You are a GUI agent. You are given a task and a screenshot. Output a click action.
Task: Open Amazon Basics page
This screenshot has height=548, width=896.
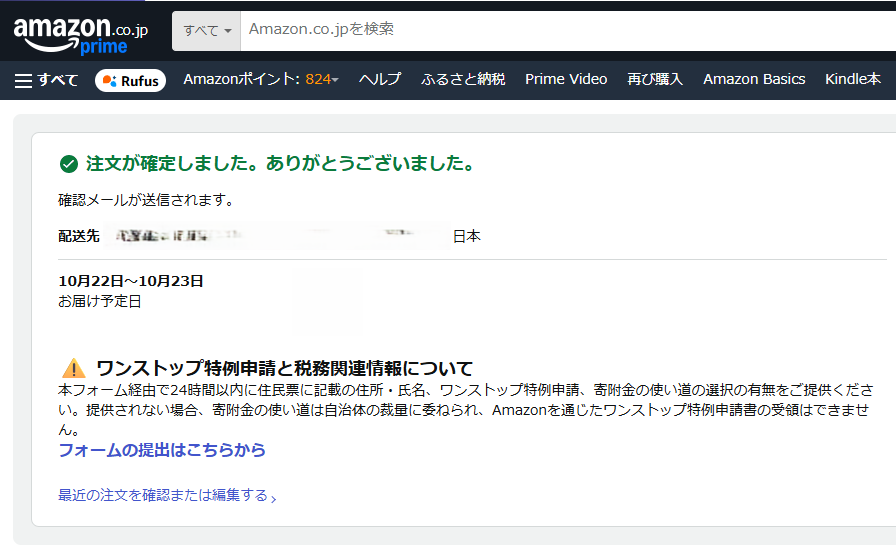pos(754,79)
